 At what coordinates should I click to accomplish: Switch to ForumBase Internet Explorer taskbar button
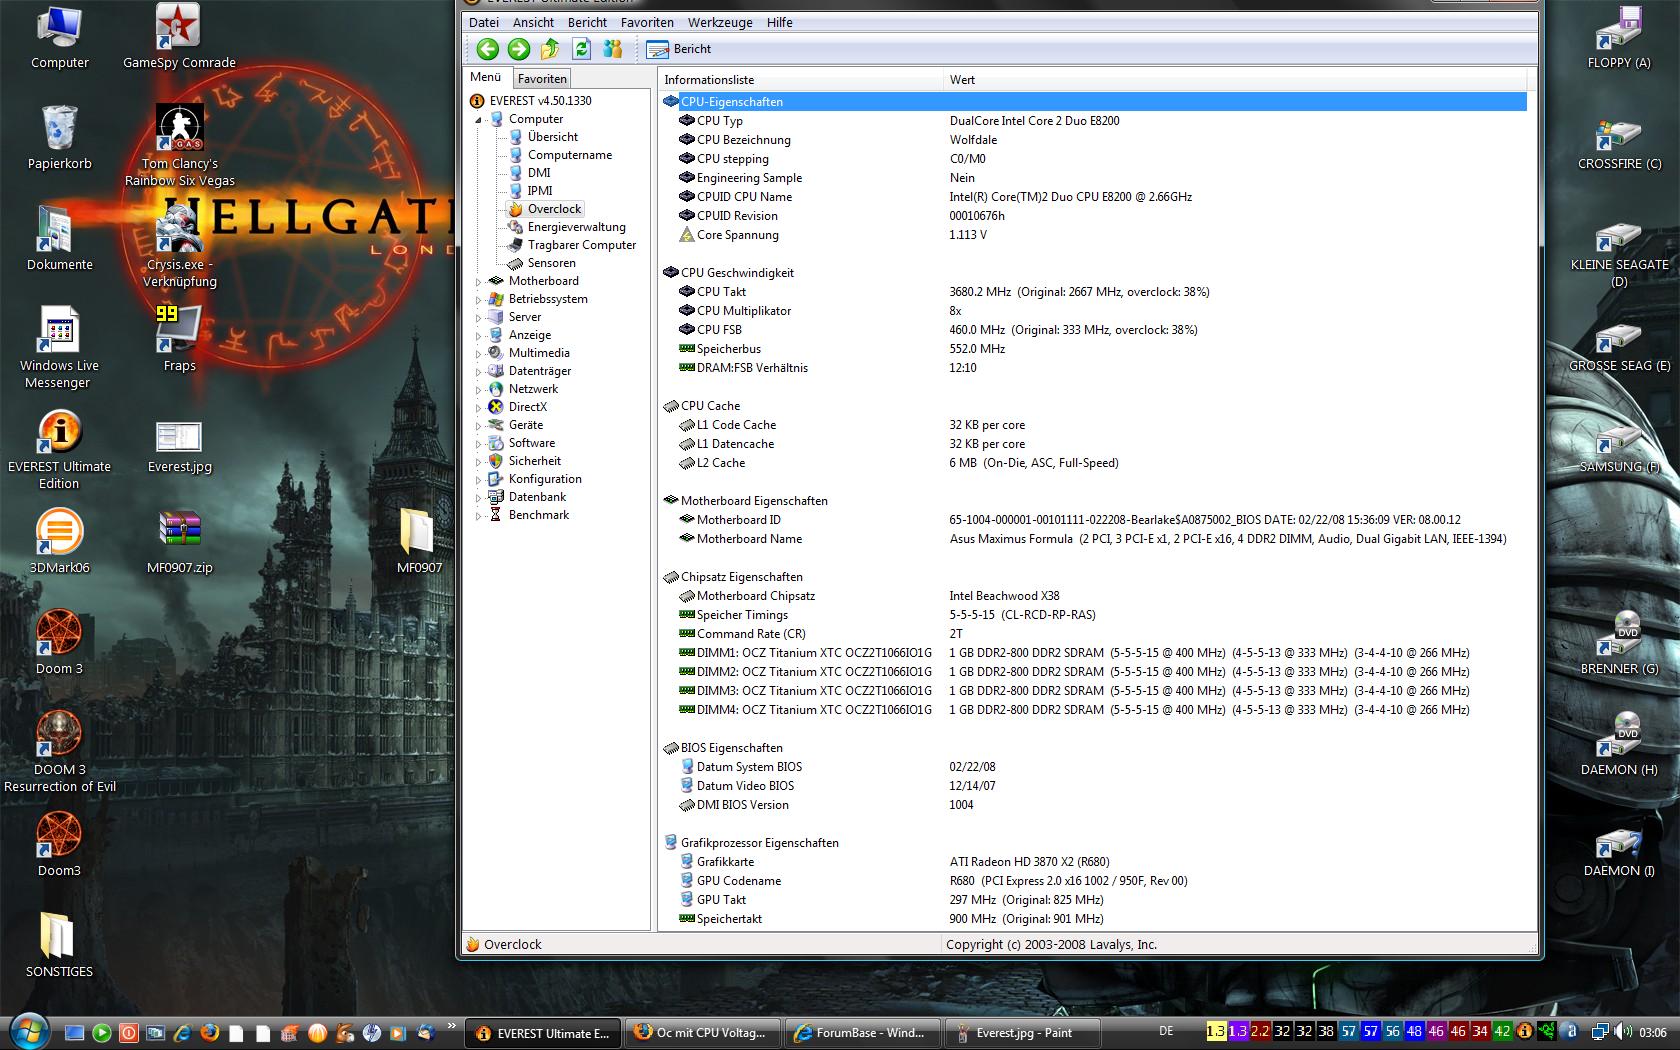(x=862, y=1033)
